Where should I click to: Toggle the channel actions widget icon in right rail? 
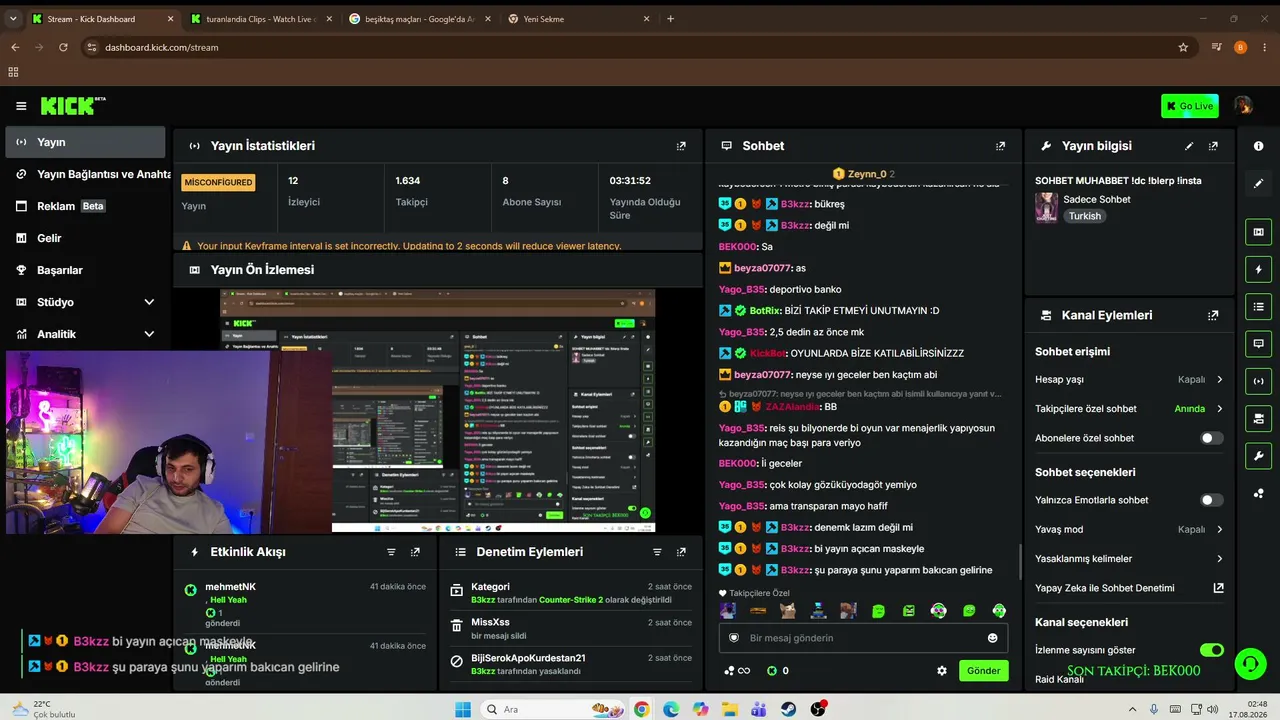(1258, 418)
